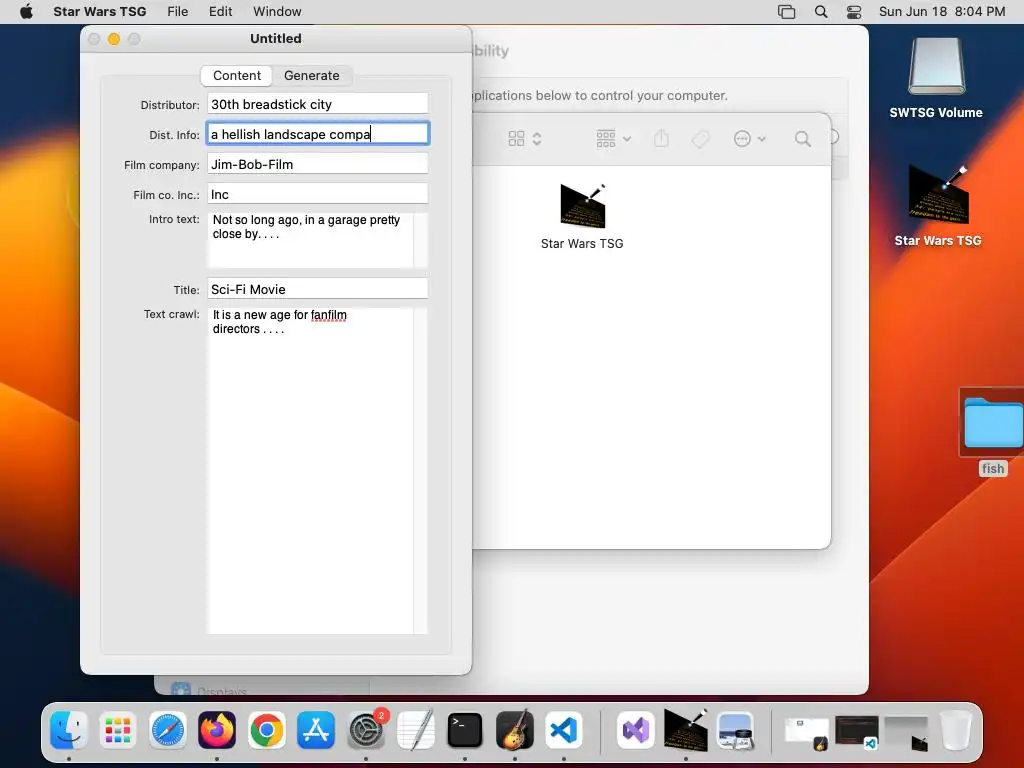
Task: Click the first minimized window thumbnail in Dock
Action: coord(807,733)
